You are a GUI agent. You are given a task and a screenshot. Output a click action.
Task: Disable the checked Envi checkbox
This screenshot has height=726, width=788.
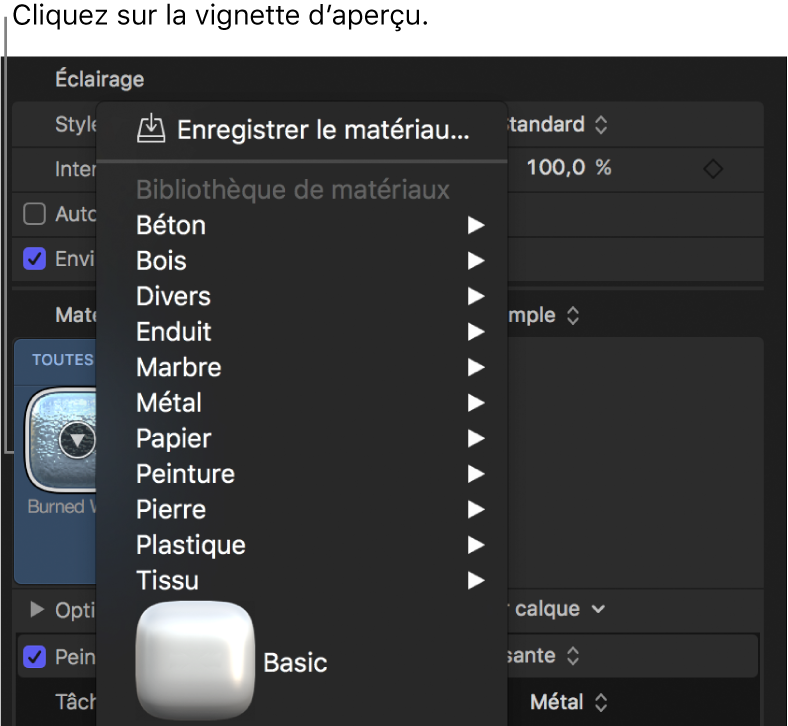[x=35, y=259]
